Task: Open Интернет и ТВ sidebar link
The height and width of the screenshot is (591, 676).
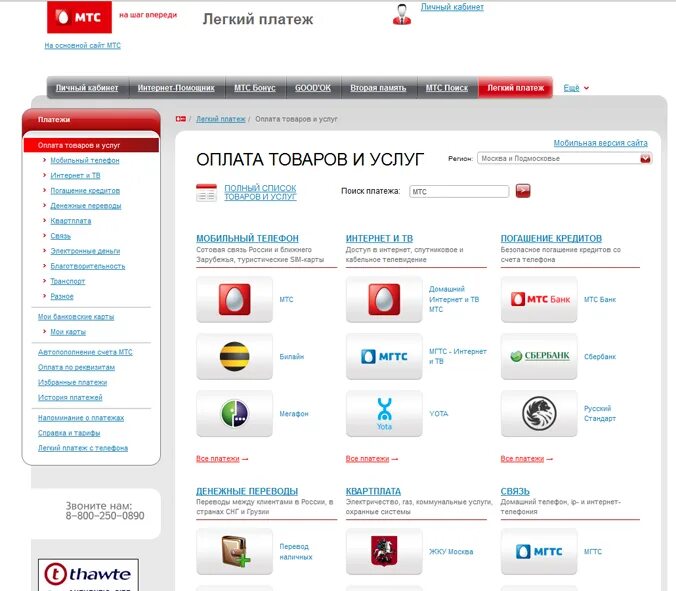Action: [75, 175]
